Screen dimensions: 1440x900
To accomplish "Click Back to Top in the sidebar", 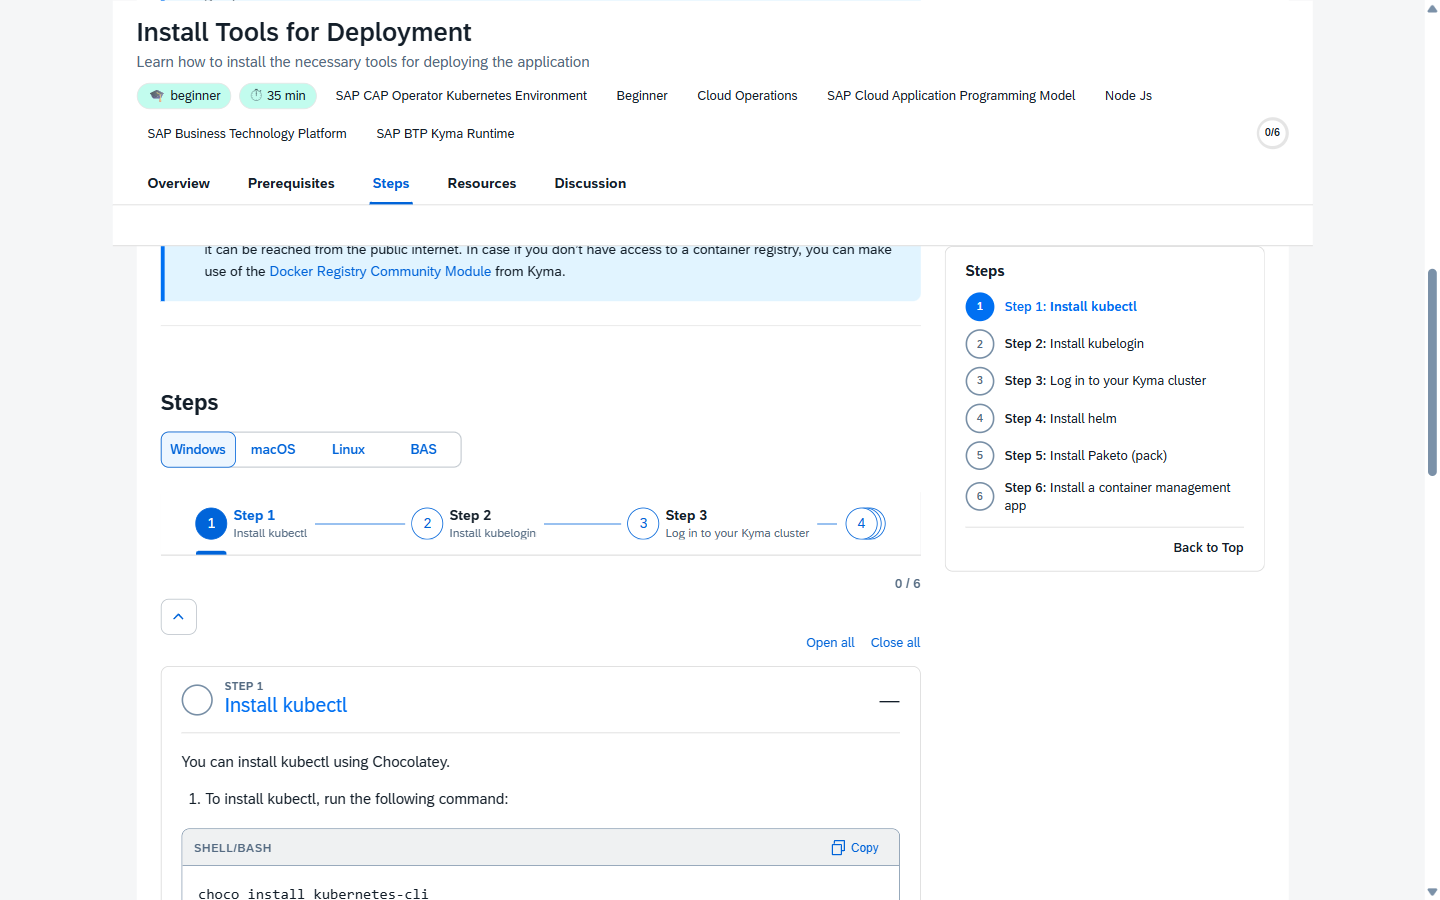I will tap(1208, 548).
